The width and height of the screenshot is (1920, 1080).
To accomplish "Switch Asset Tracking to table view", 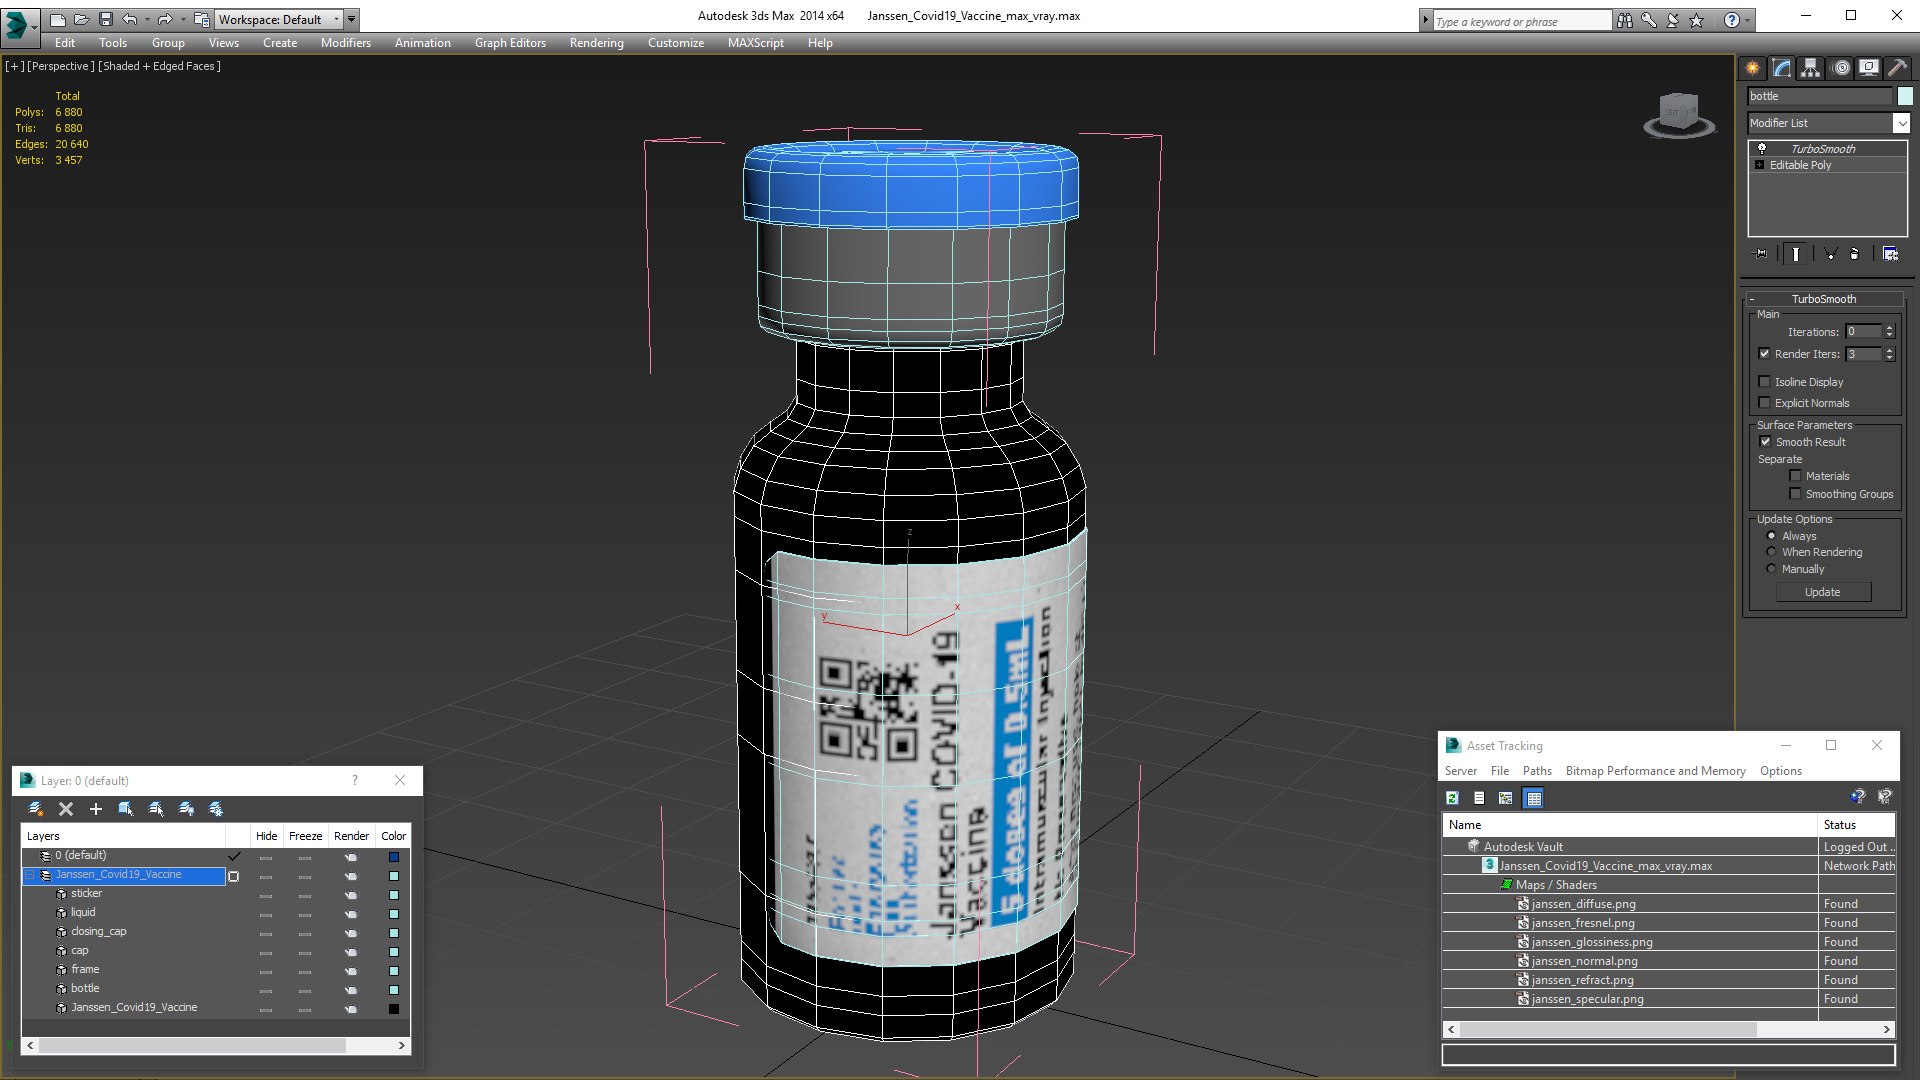I will point(1533,798).
